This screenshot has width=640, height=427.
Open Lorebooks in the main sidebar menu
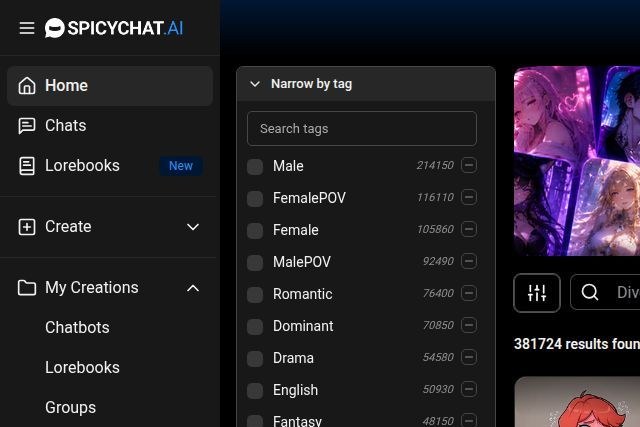(x=110, y=166)
